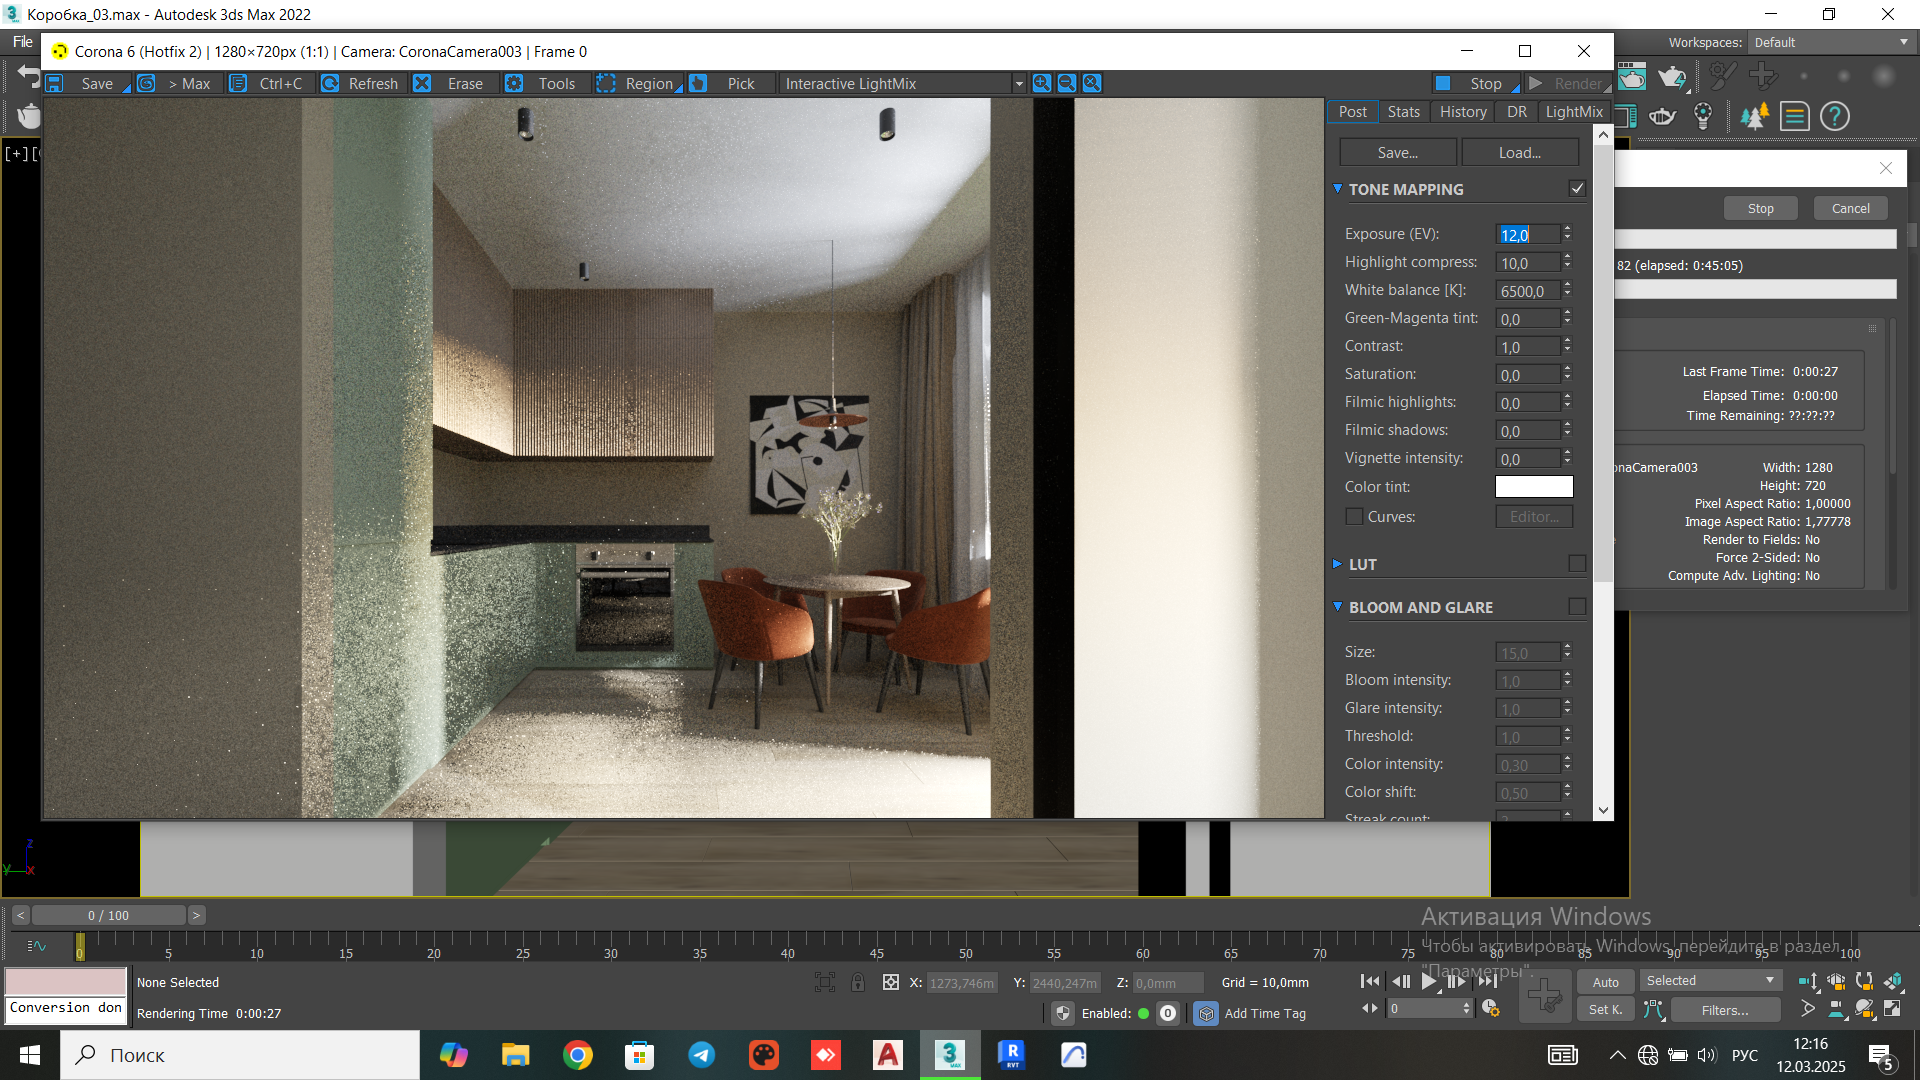This screenshot has width=1920, height=1080.
Task: Click the Color tint white swatch
Action: click(x=1534, y=487)
